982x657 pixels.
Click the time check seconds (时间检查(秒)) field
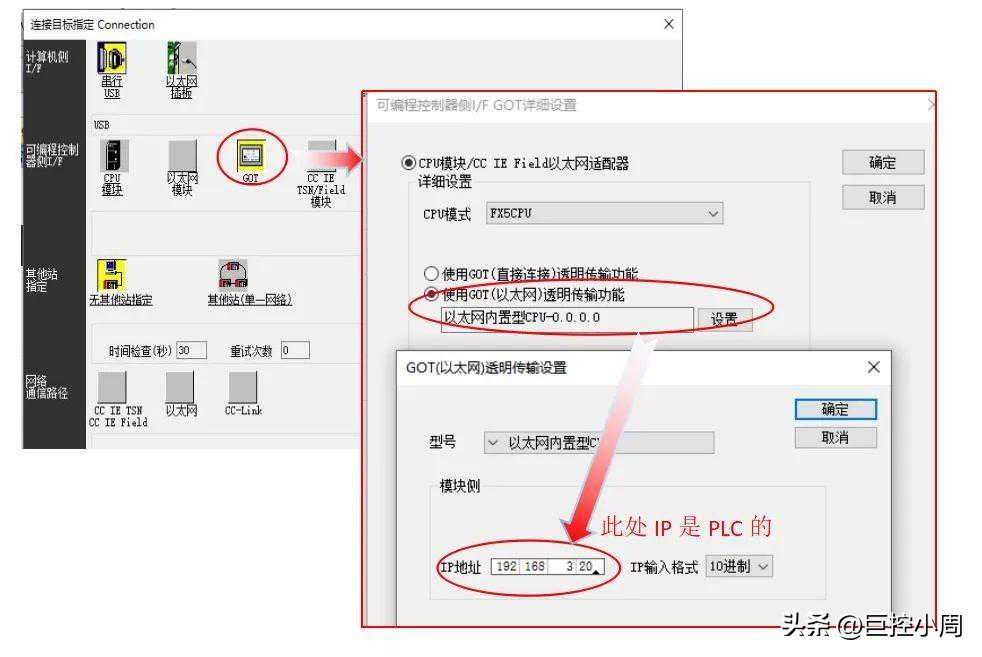click(192, 350)
